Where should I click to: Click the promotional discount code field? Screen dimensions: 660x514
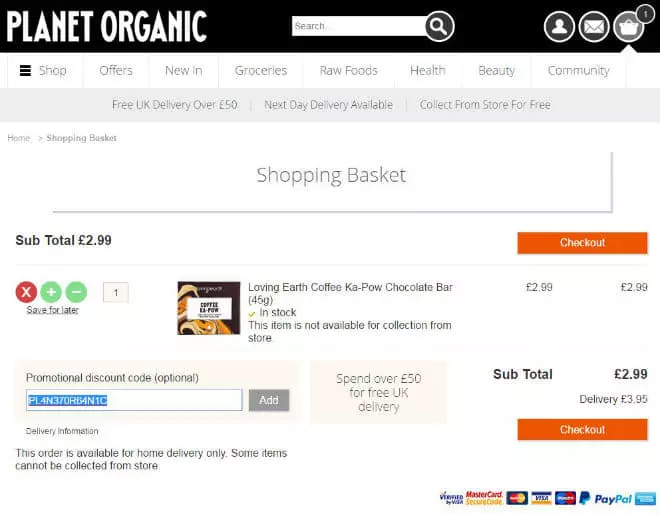point(134,400)
